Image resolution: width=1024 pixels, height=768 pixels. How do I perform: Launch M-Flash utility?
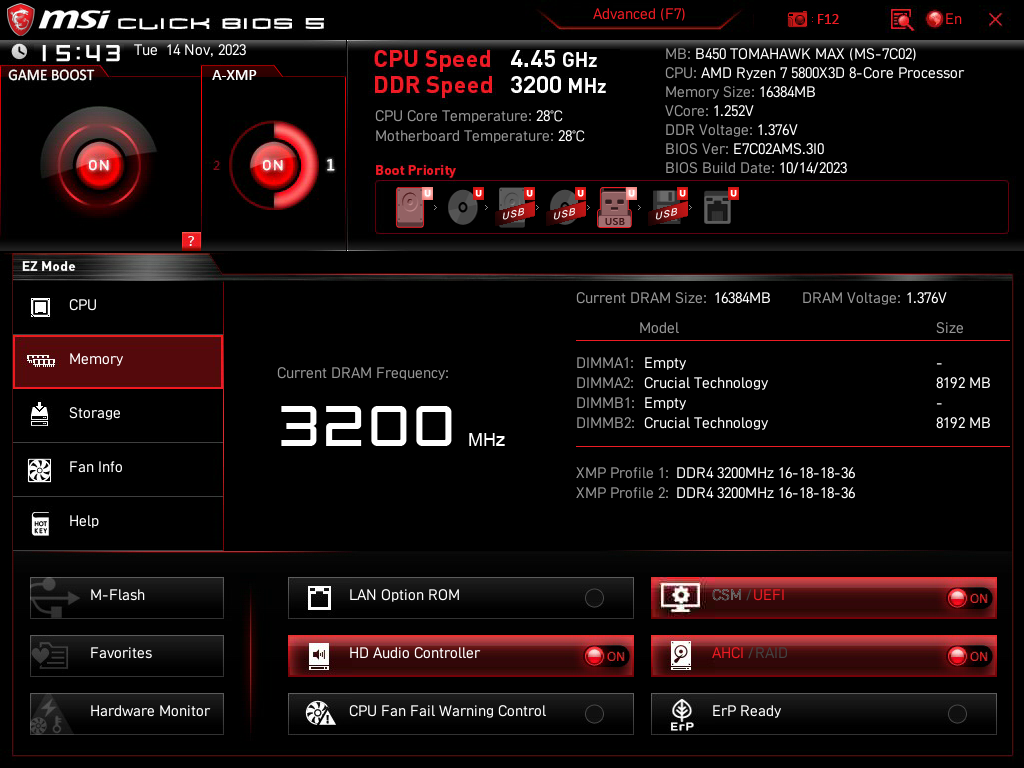click(x=127, y=598)
